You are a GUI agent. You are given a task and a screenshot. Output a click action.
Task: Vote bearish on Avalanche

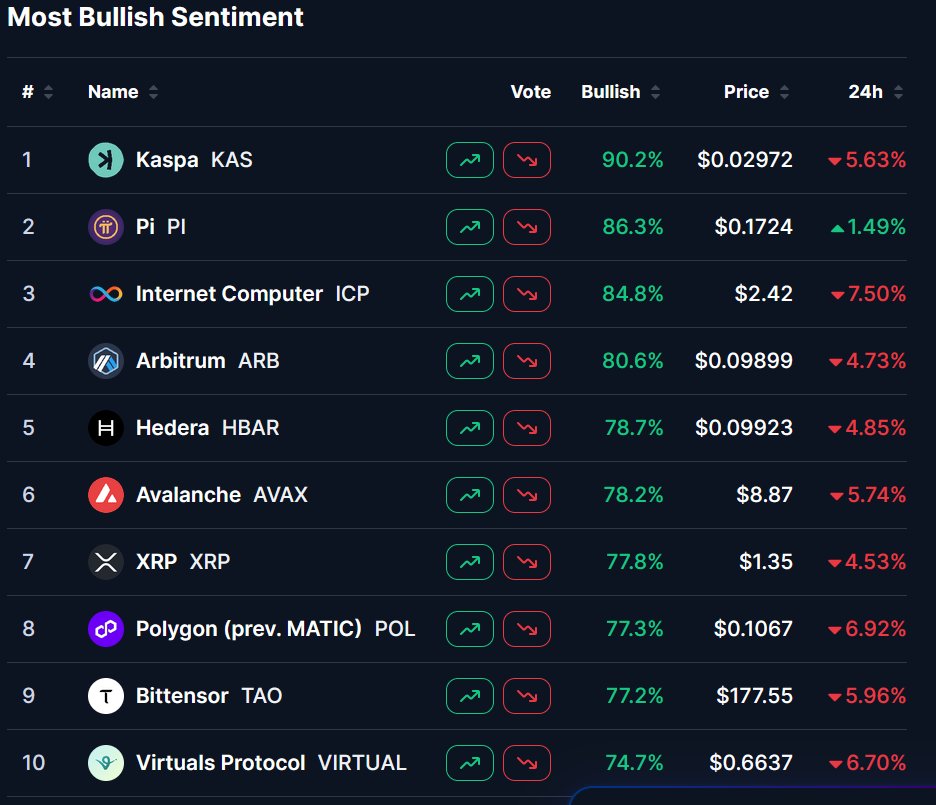pyautogui.click(x=527, y=495)
